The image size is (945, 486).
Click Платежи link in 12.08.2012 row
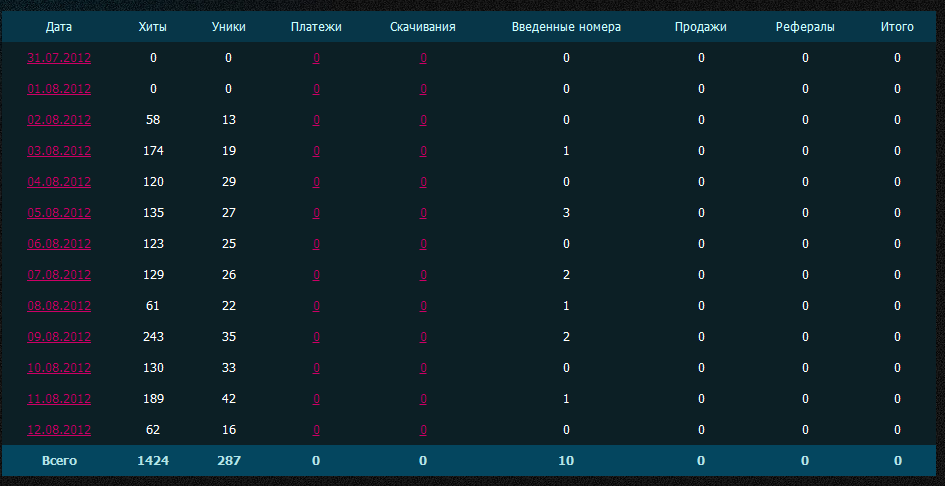point(316,431)
